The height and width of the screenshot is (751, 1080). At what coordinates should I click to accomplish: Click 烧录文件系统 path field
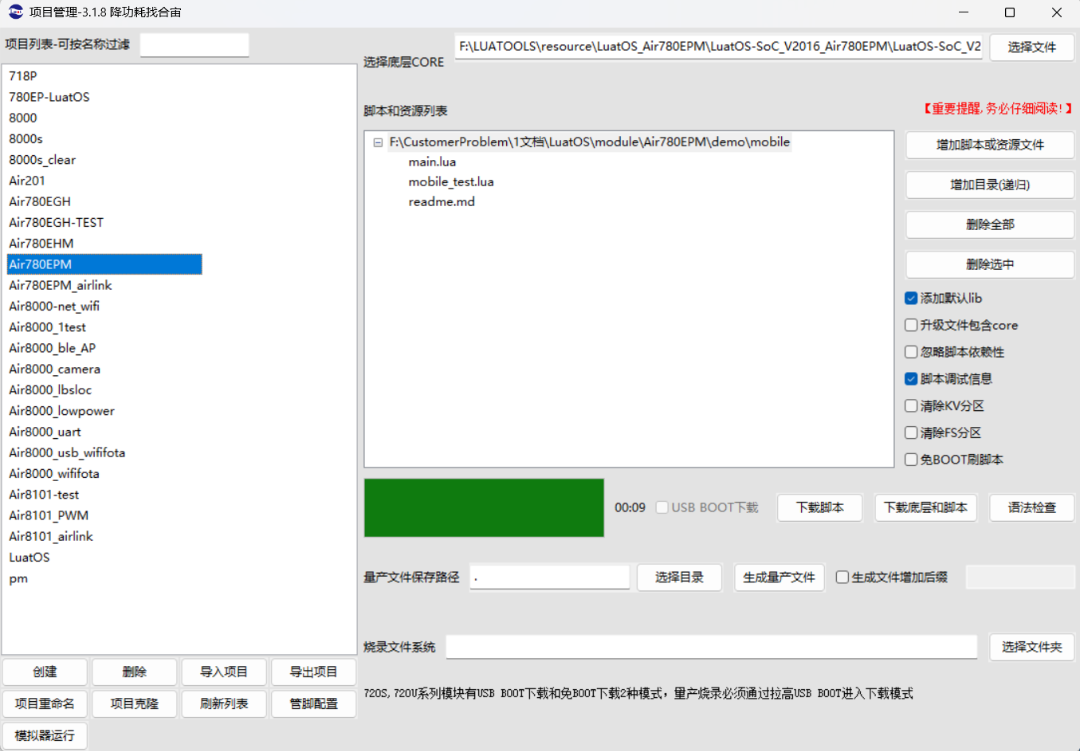point(712,647)
